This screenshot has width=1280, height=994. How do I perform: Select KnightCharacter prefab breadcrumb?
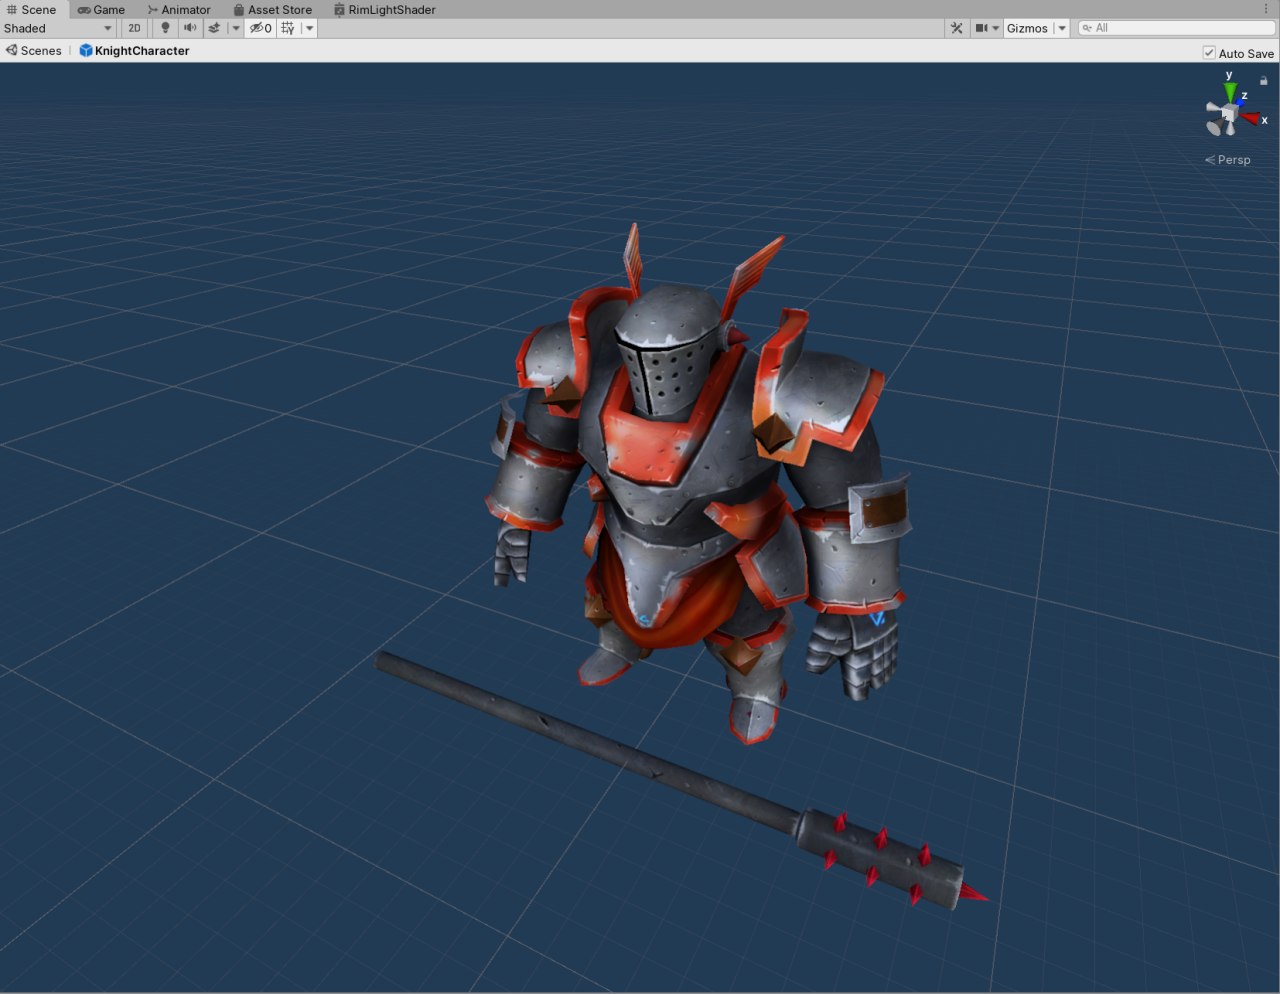(134, 50)
